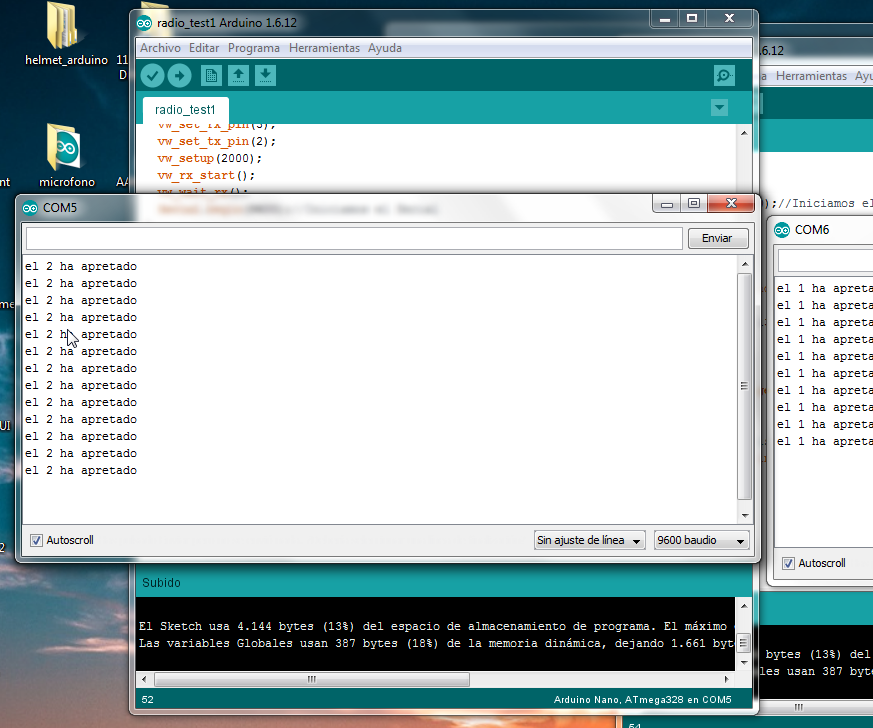Click the COM5 serial input field
The image size is (873, 728).
pos(354,238)
